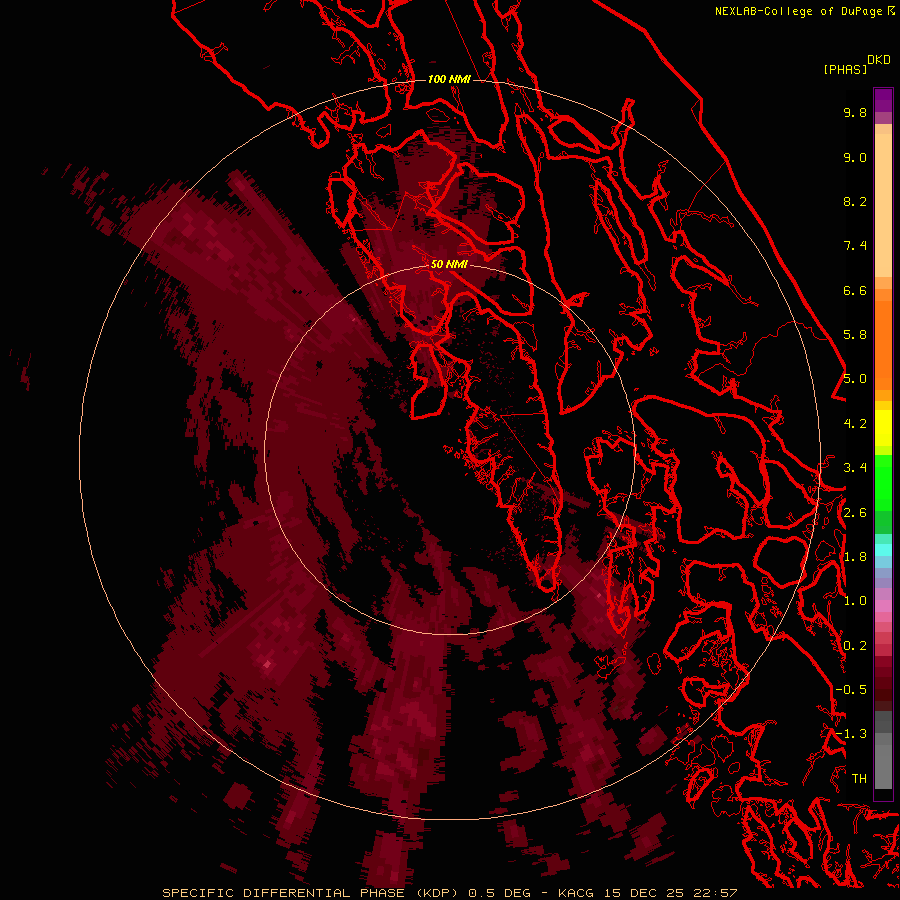This screenshot has width=900, height=900.
Task: Click the 5.0 value on color scale
Action: [855, 379]
